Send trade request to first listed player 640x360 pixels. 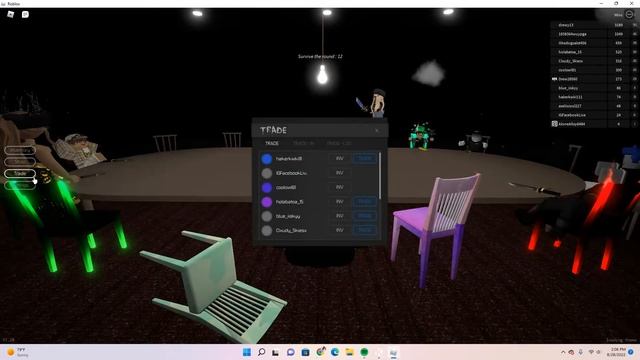pos(364,158)
